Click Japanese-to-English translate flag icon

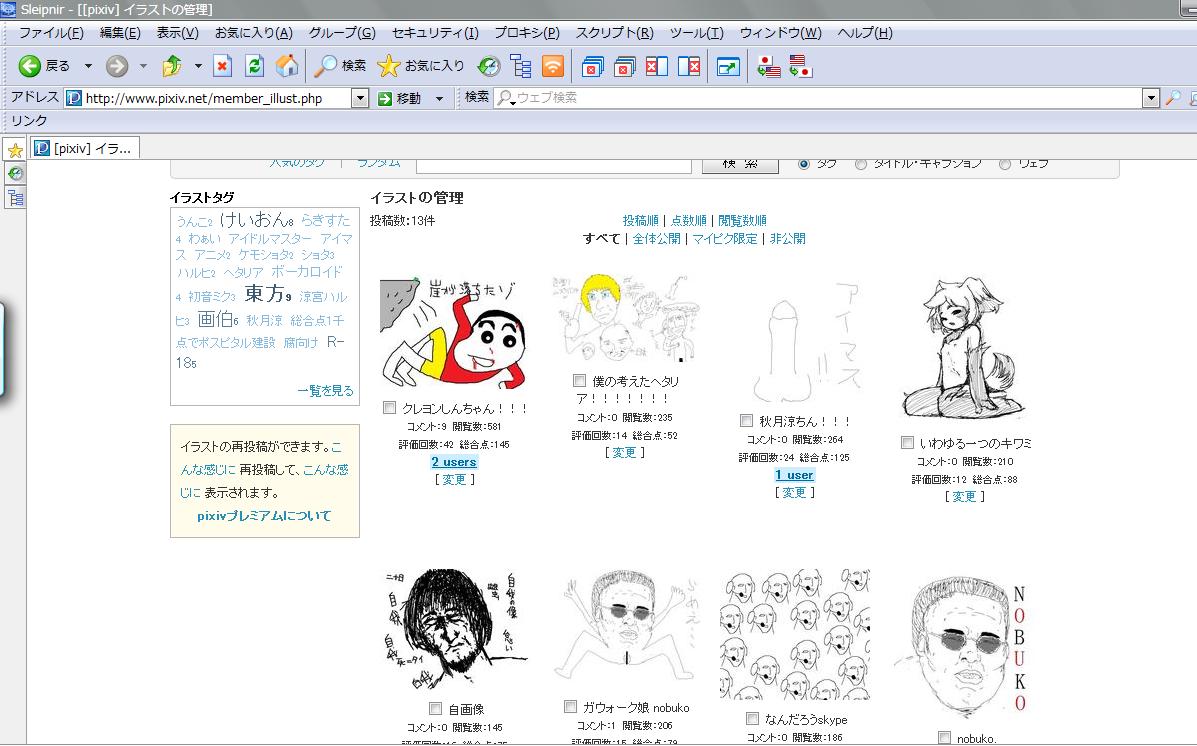[x=768, y=66]
